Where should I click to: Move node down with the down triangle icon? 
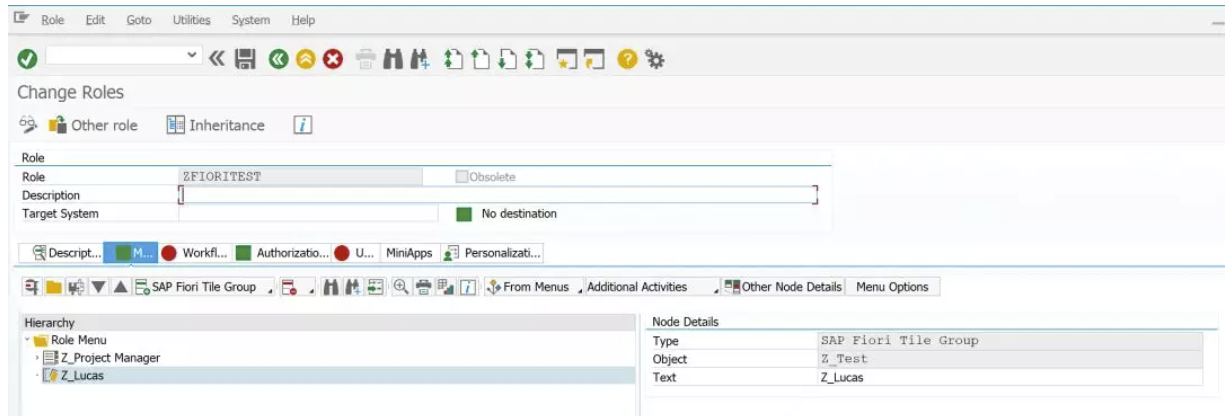coord(98,287)
